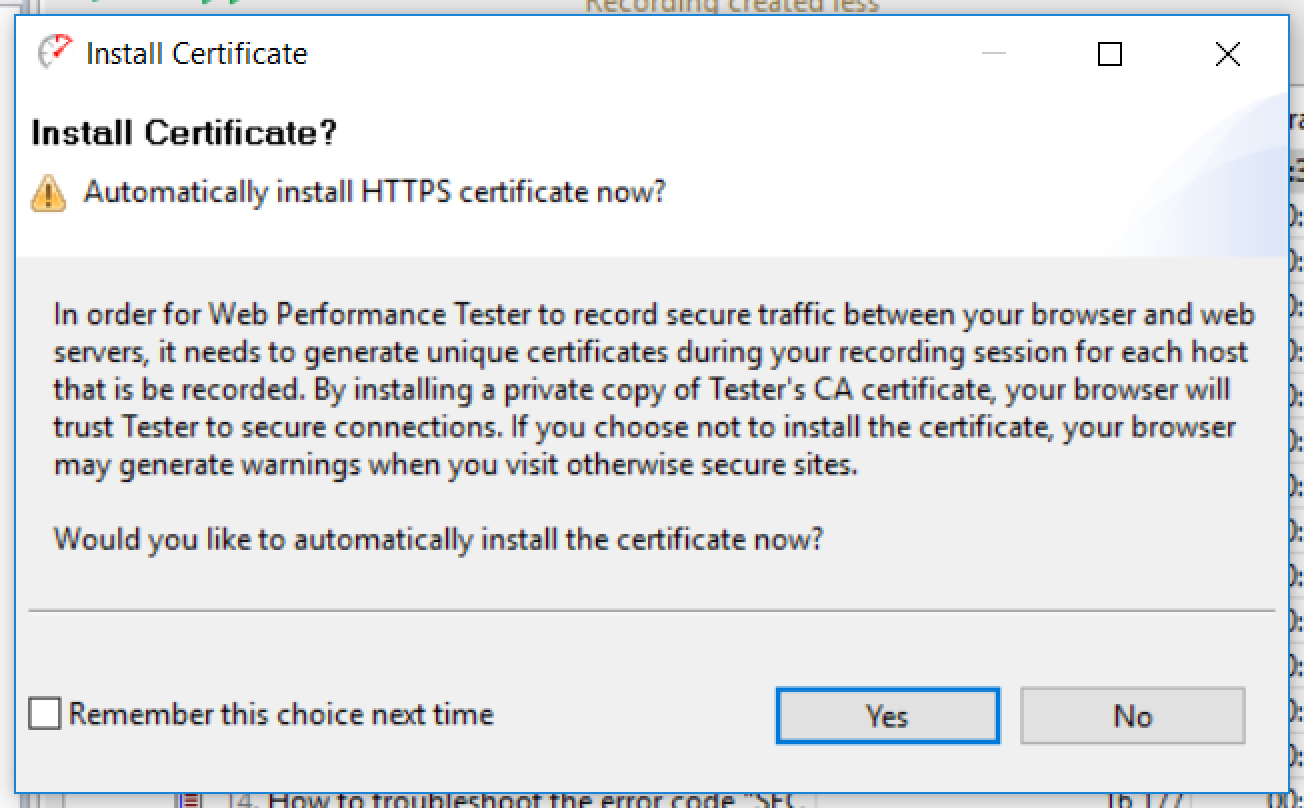Select the 'How to troubleshoot the error code' row
1304x808 pixels.
pos(535,799)
